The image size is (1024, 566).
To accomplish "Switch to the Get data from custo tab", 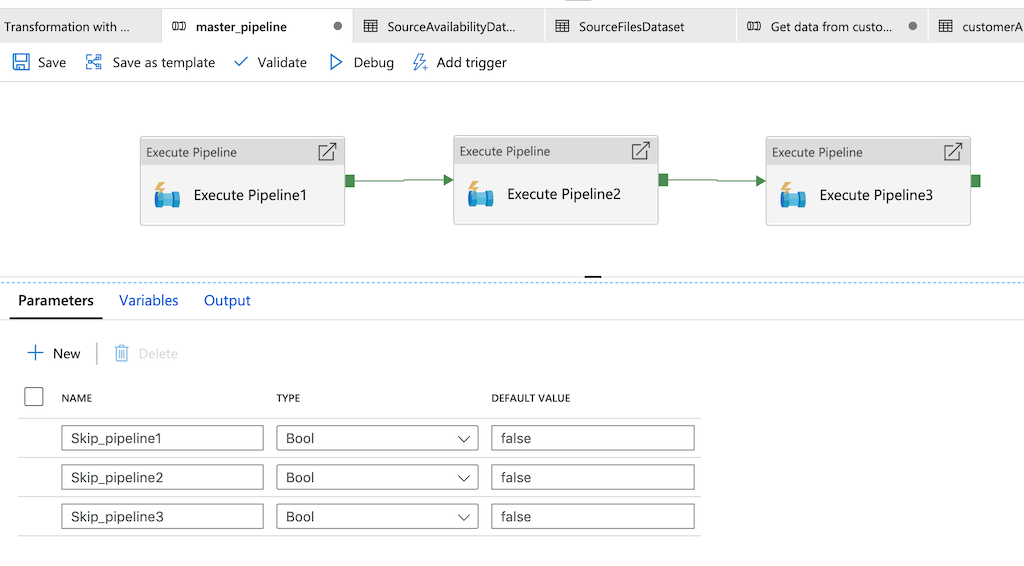I will click(x=832, y=26).
